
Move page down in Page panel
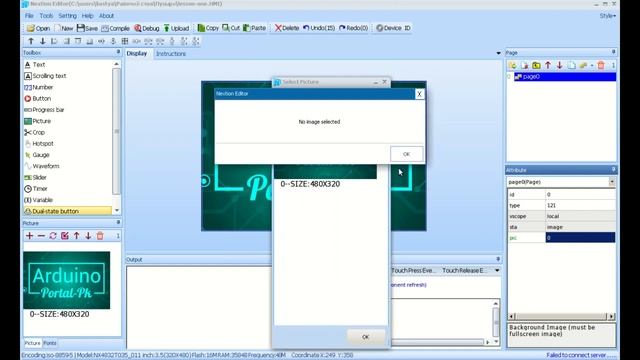pos(560,65)
